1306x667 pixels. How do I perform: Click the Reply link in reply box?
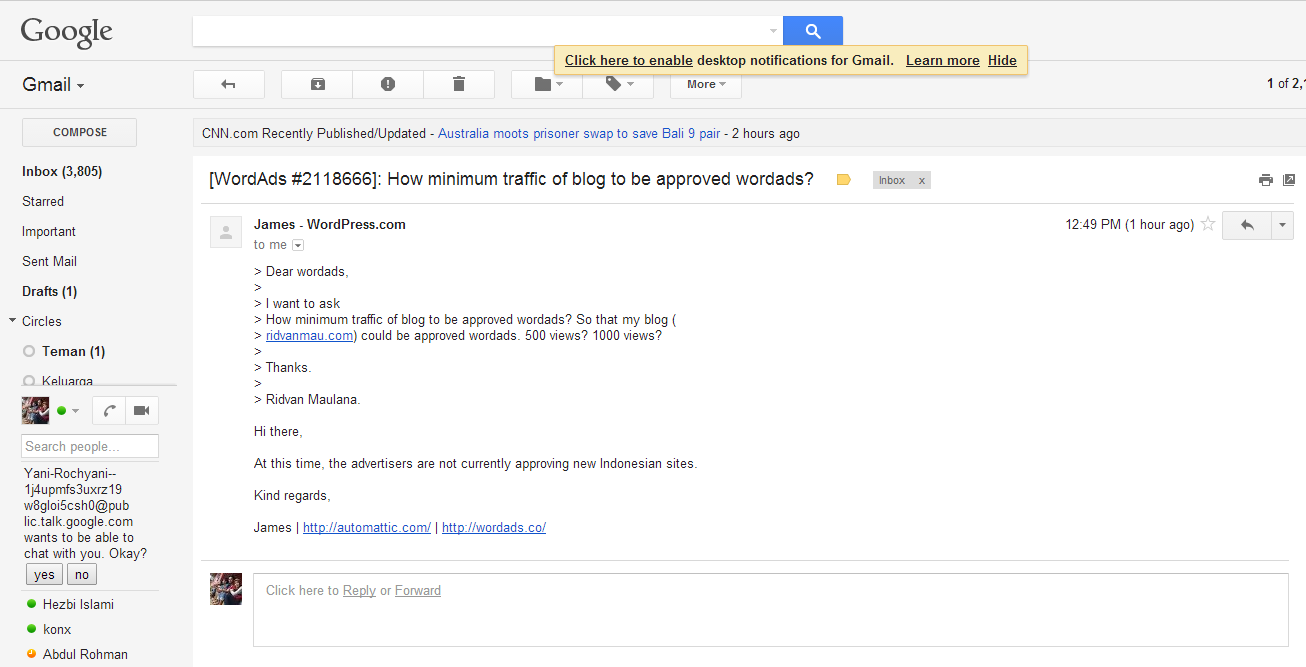point(359,590)
